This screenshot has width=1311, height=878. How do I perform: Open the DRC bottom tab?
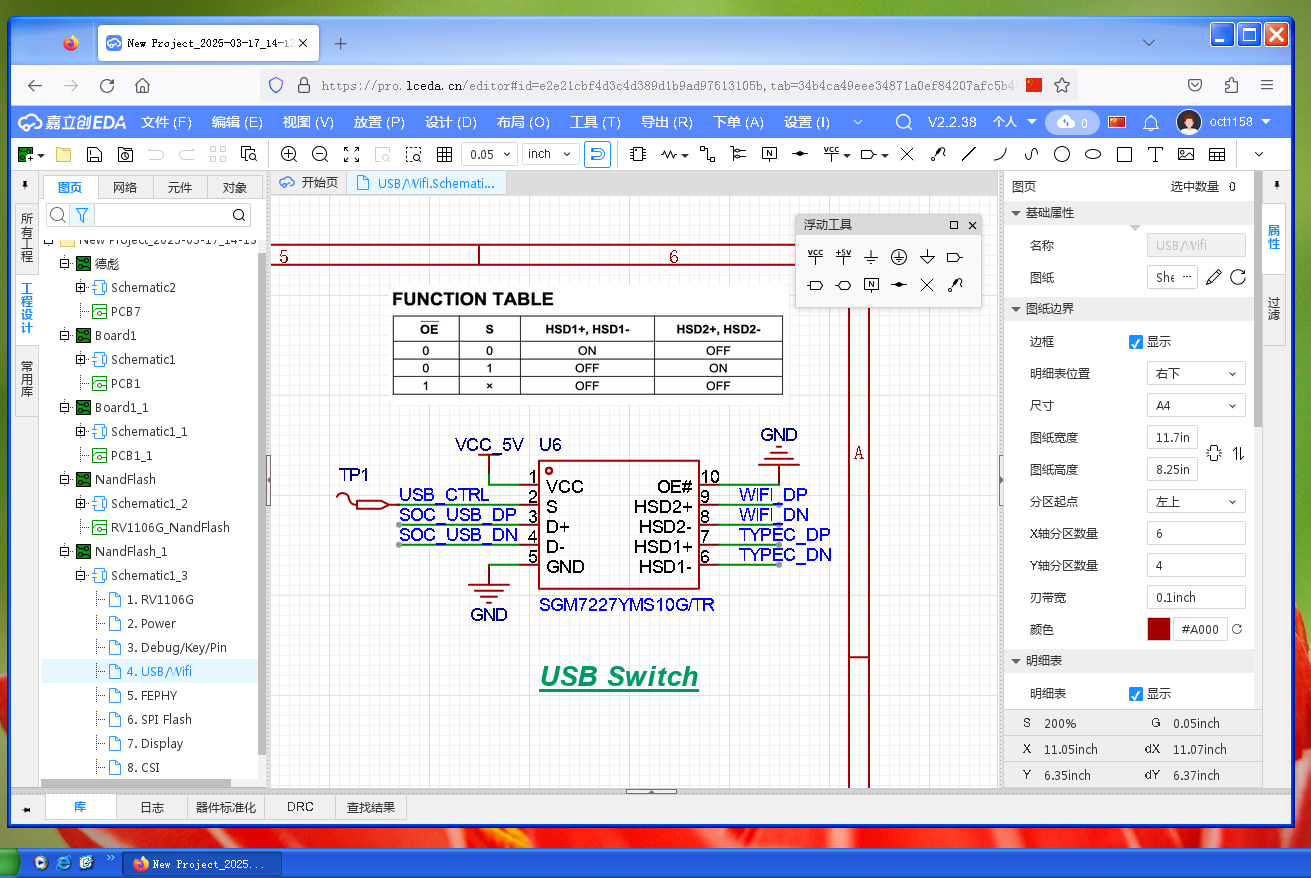(x=300, y=807)
